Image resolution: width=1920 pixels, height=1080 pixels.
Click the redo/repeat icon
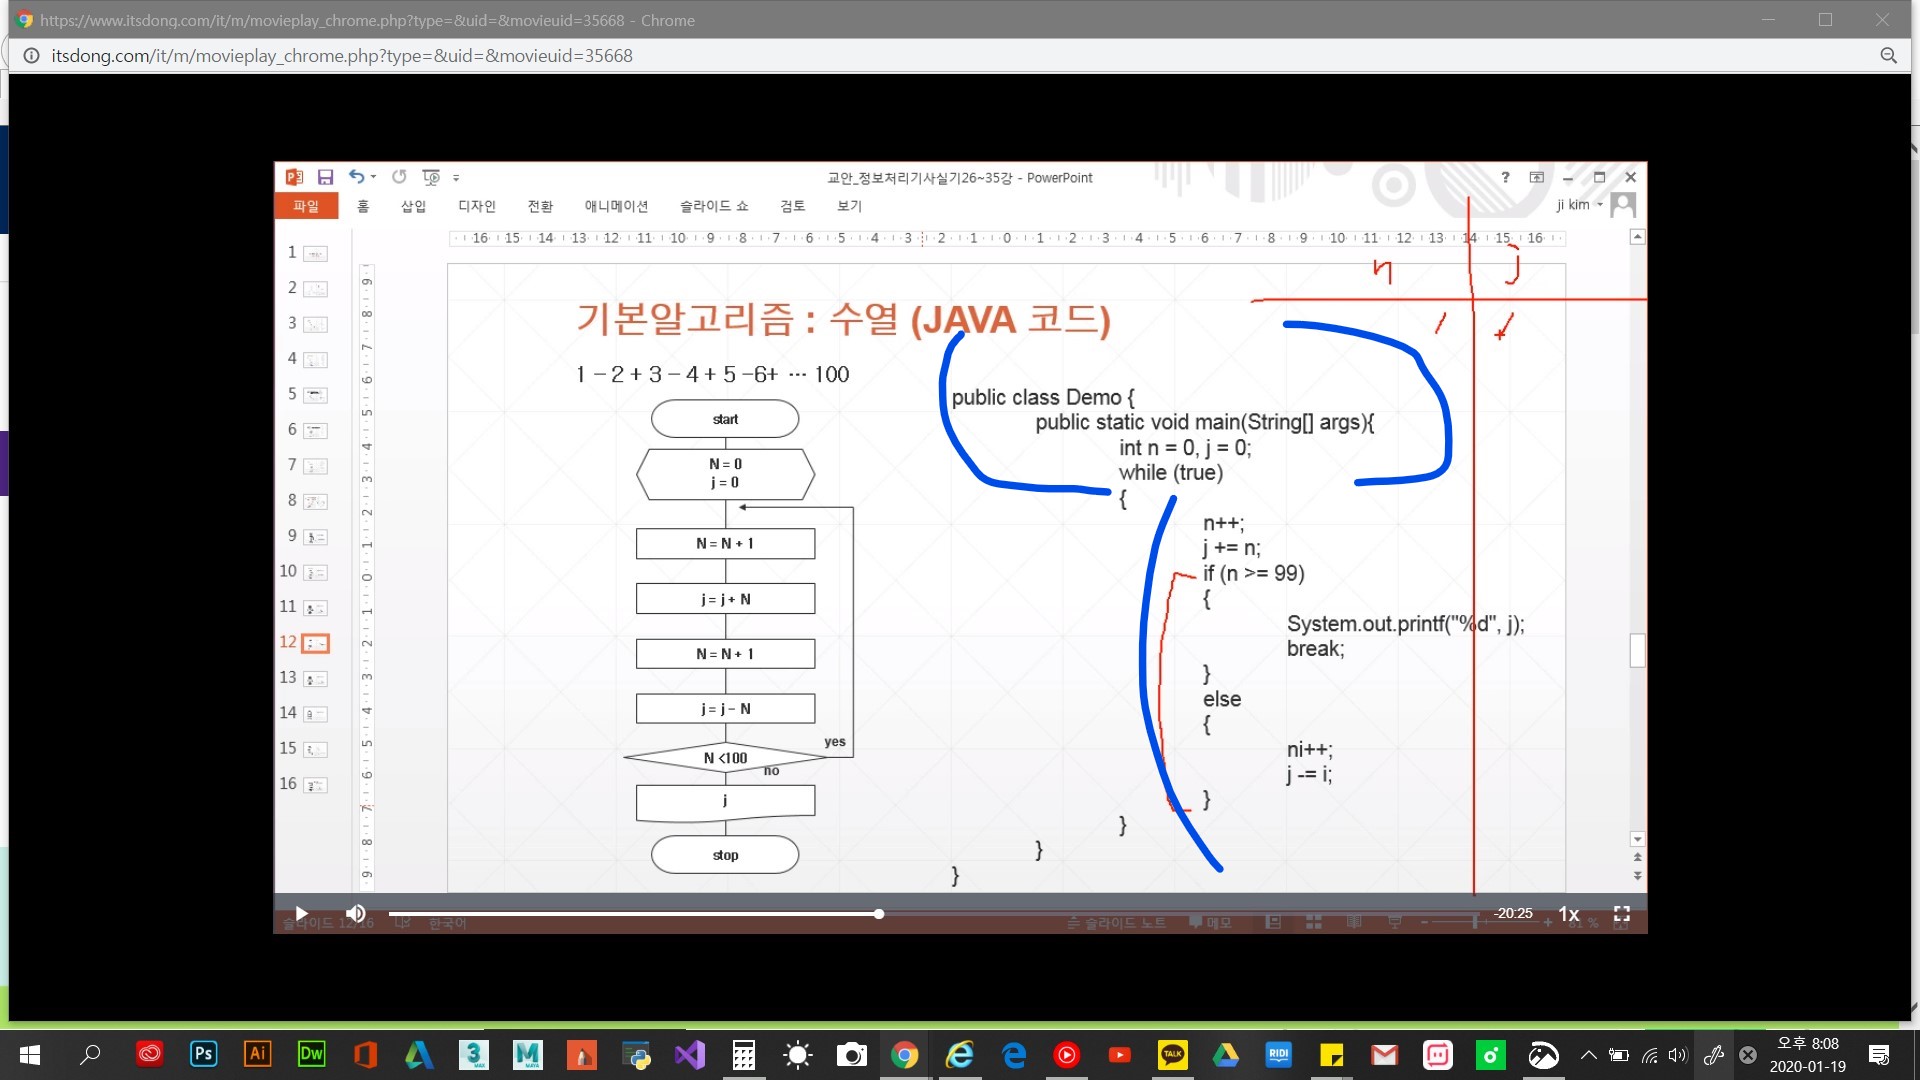point(399,177)
